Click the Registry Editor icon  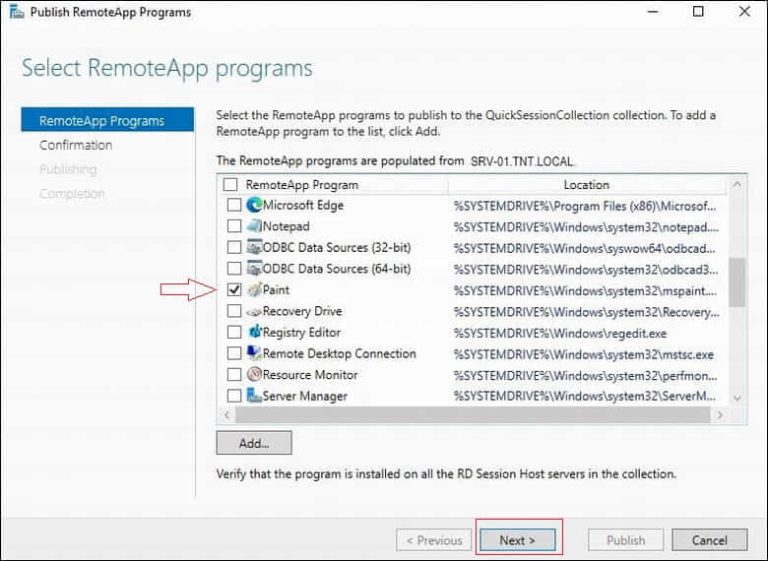tap(254, 332)
